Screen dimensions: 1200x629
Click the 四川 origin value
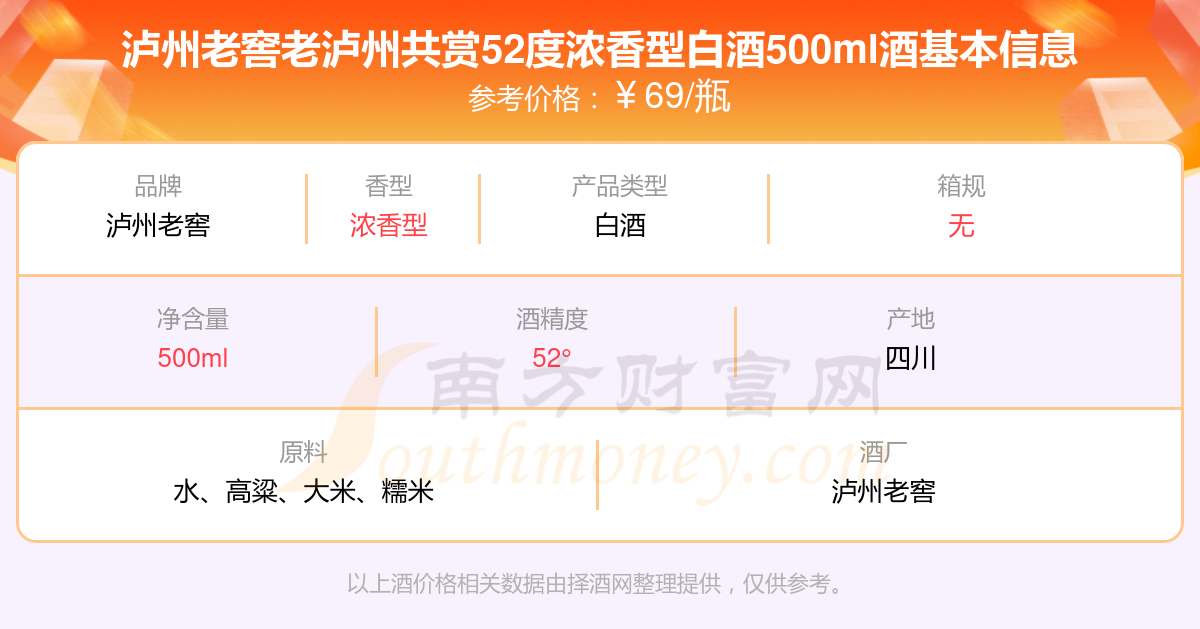coord(911,358)
